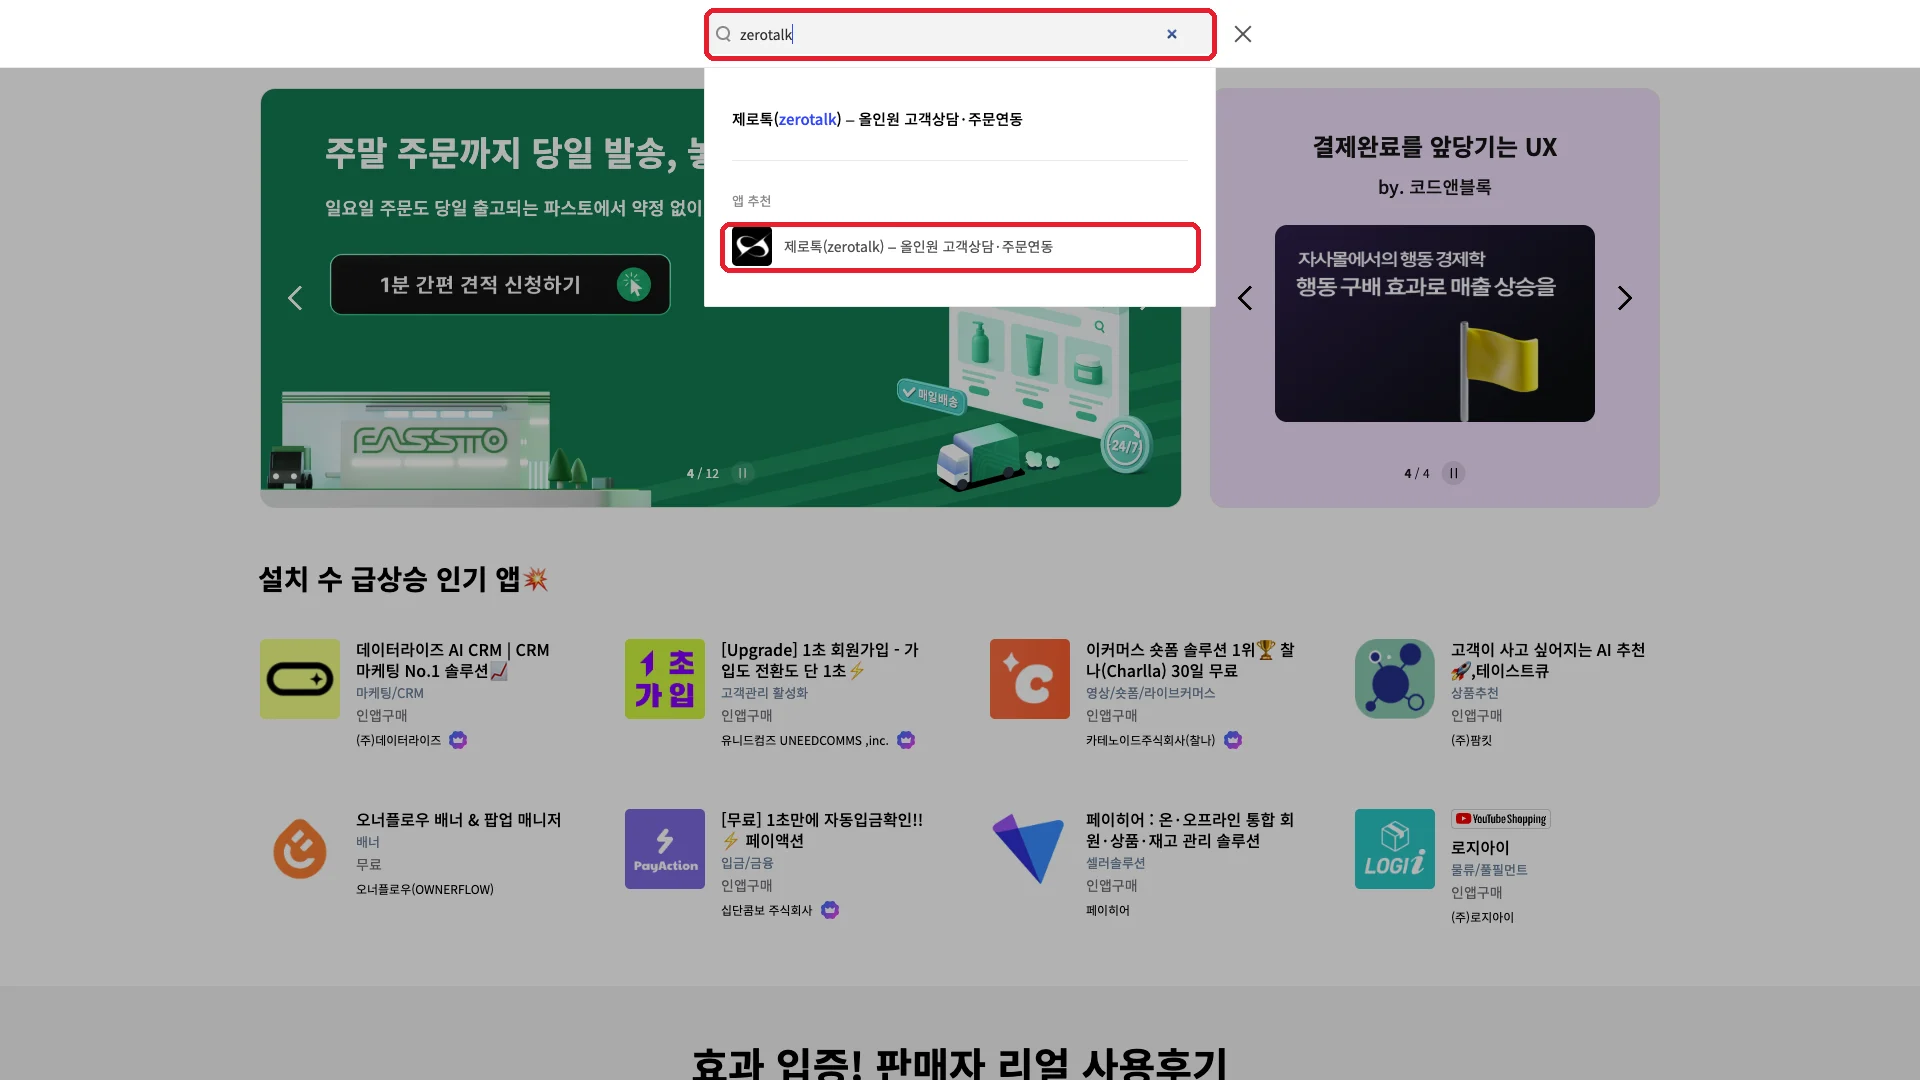The height and width of the screenshot is (1080, 1920).
Task: Click the 1초 가입 app icon
Action: click(665, 679)
